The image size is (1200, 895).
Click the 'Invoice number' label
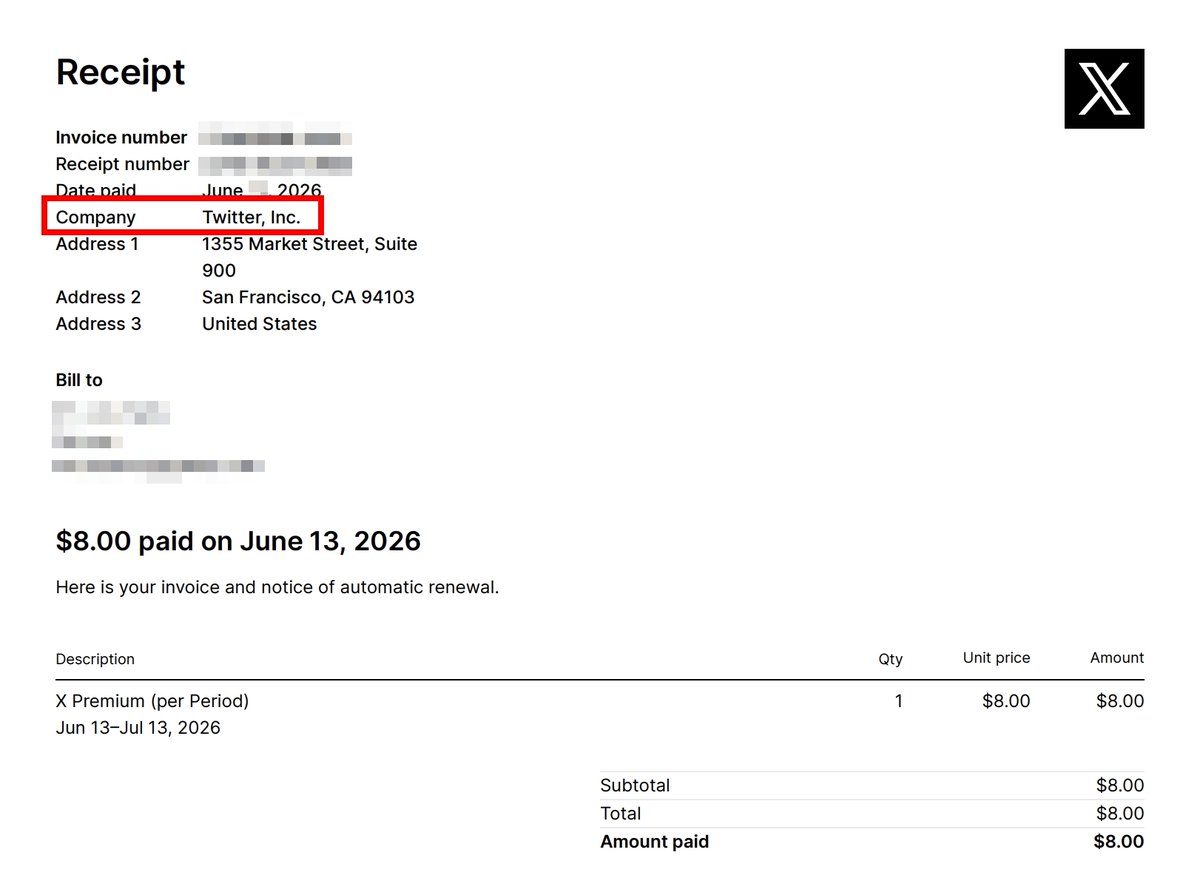tap(121, 138)
